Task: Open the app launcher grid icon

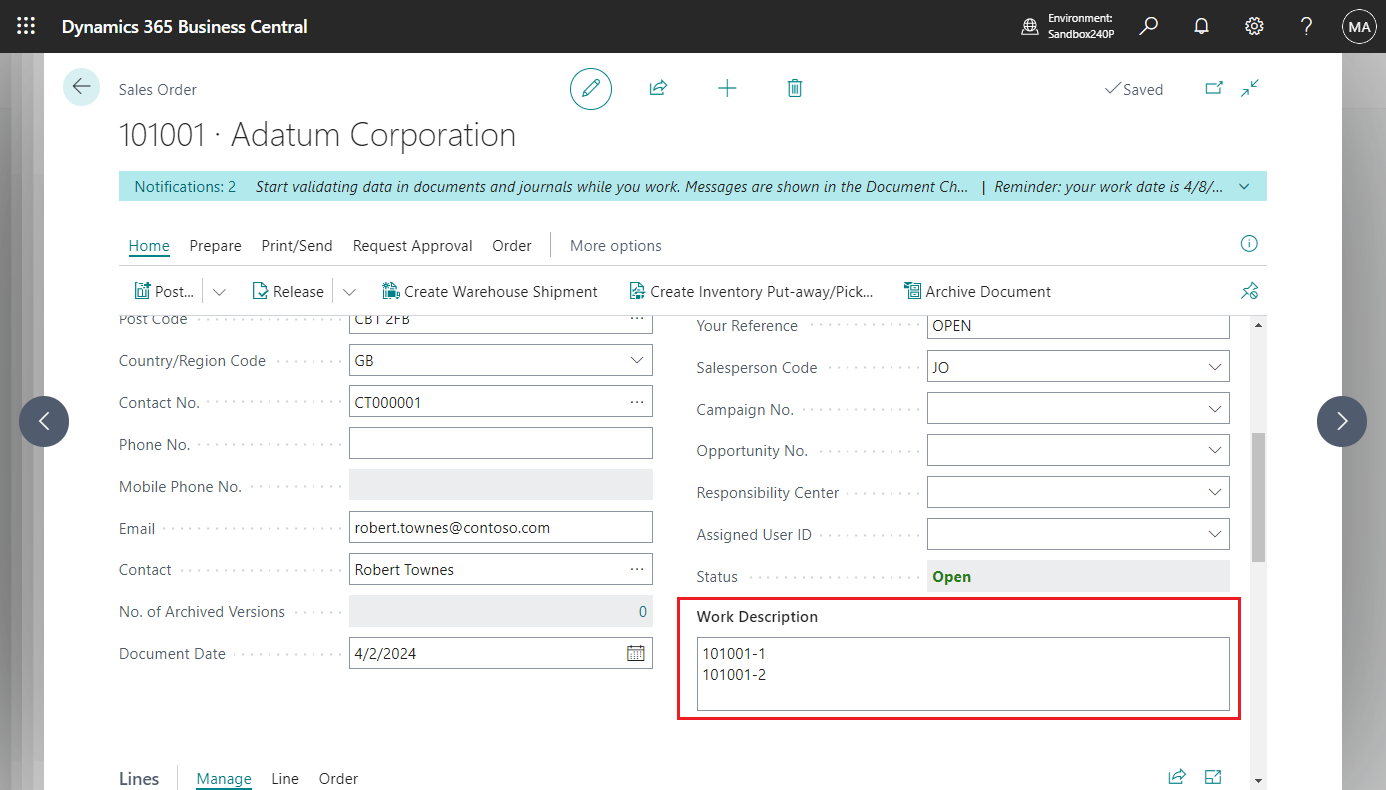Action: coord(26,26)
